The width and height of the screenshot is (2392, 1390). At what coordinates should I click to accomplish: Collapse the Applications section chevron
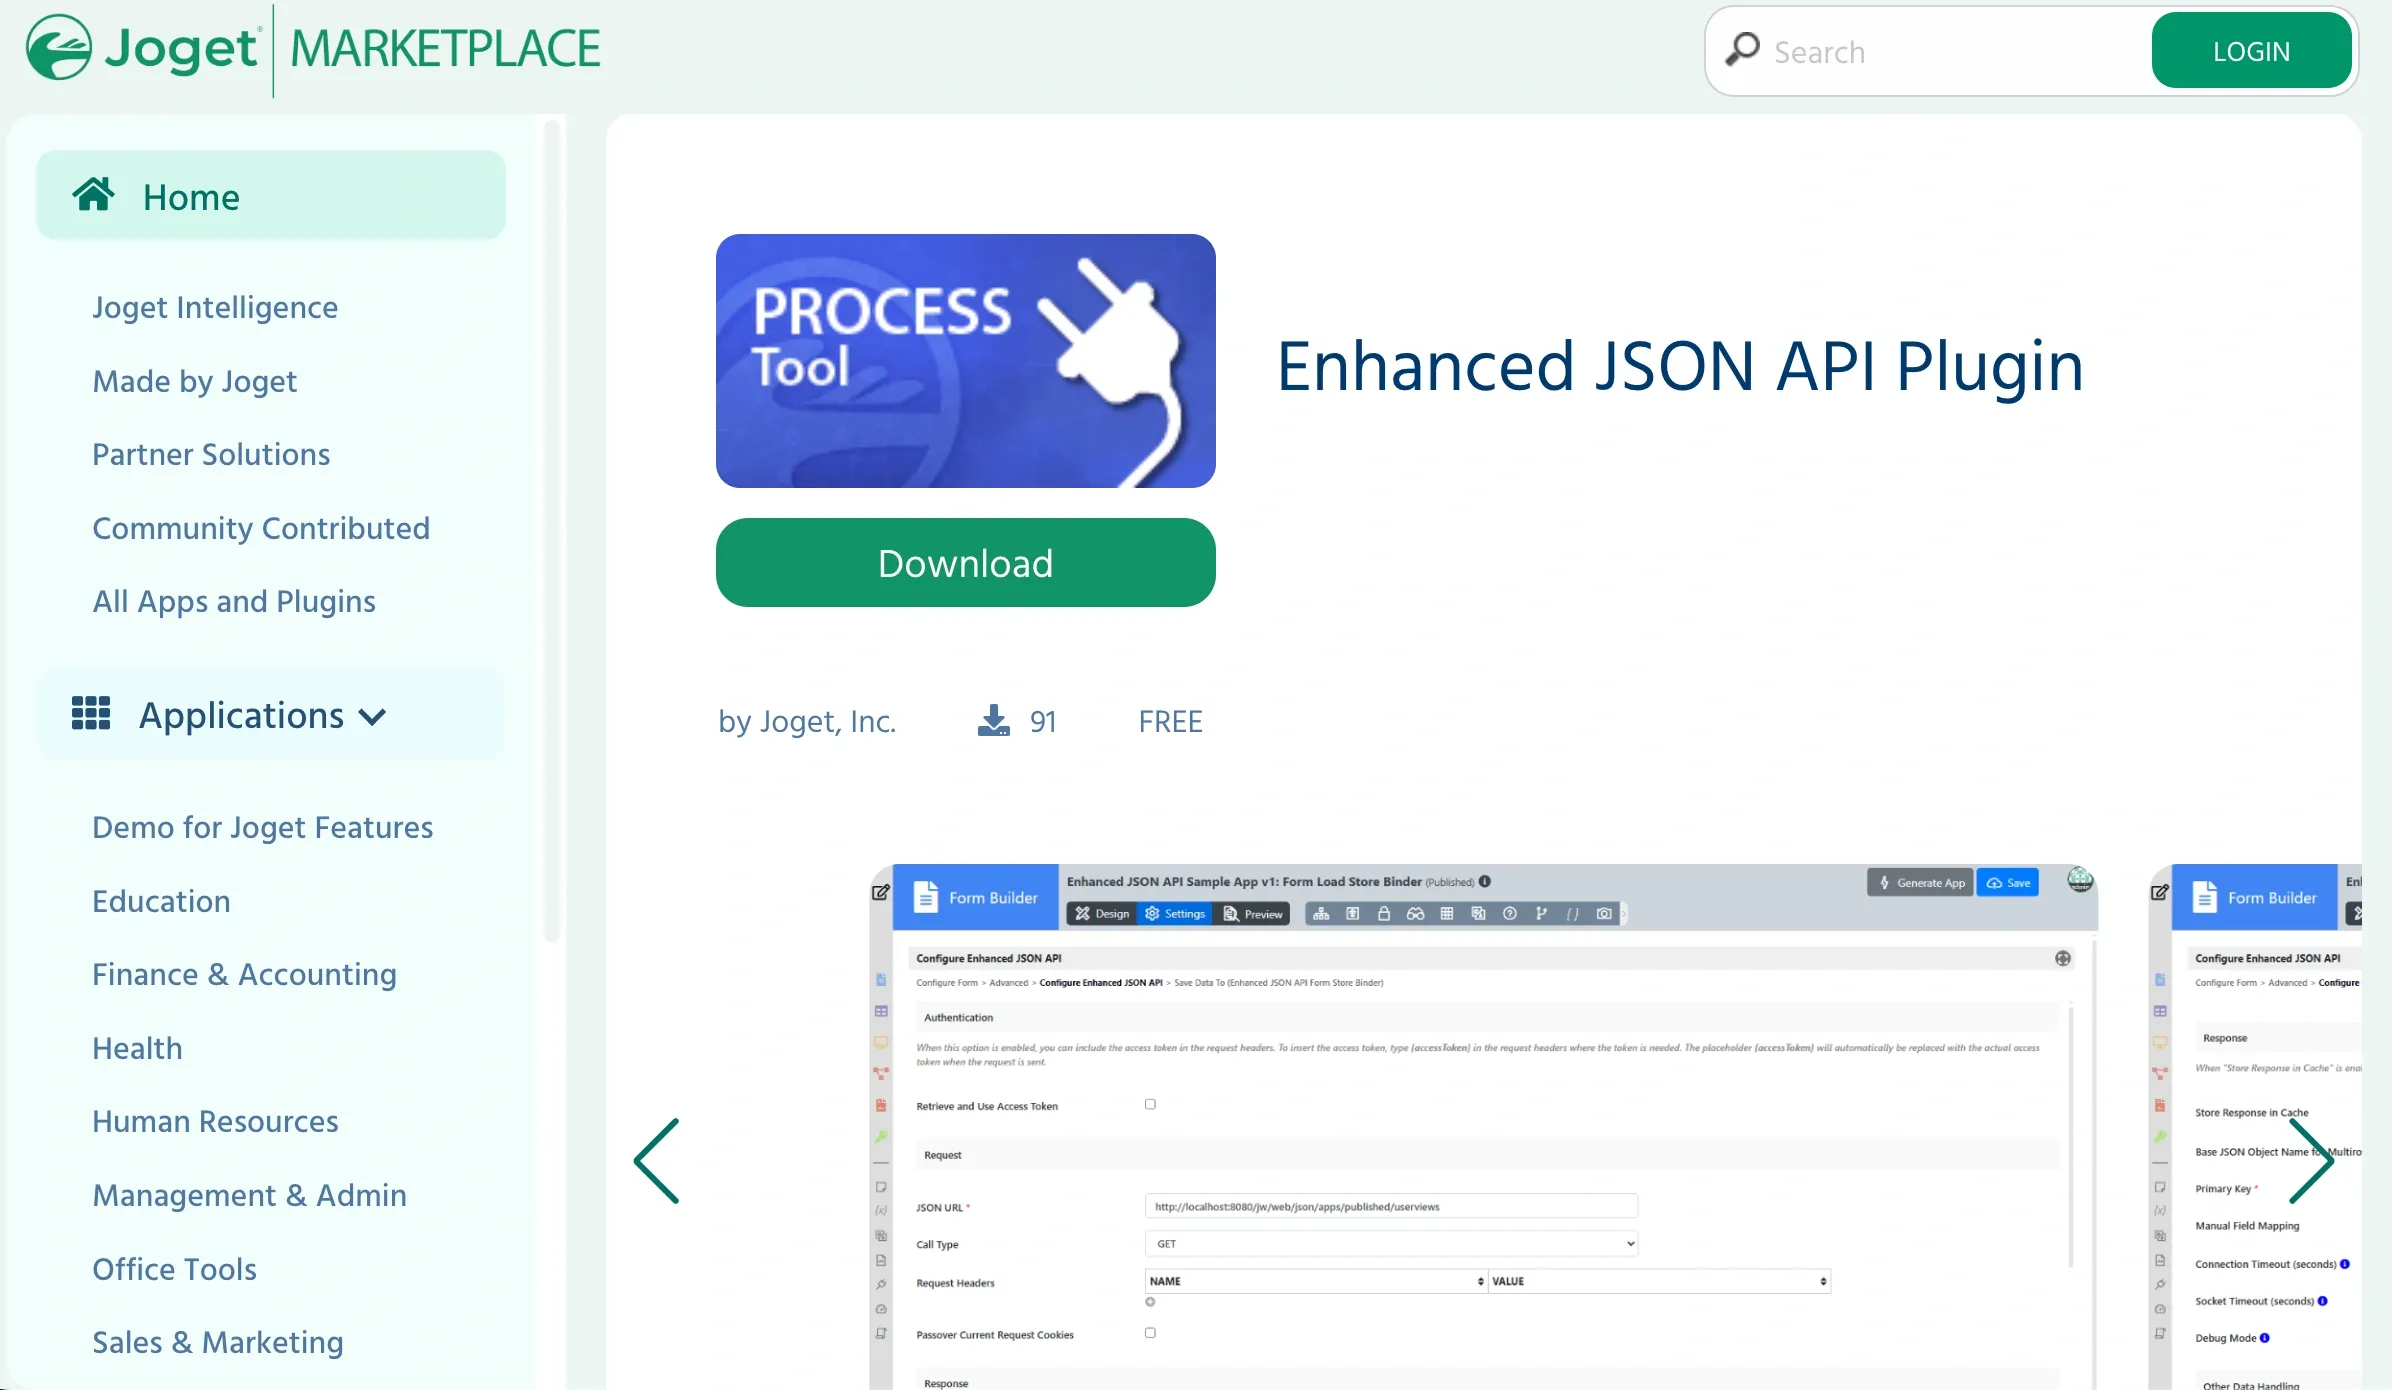[x=373, y=717]
